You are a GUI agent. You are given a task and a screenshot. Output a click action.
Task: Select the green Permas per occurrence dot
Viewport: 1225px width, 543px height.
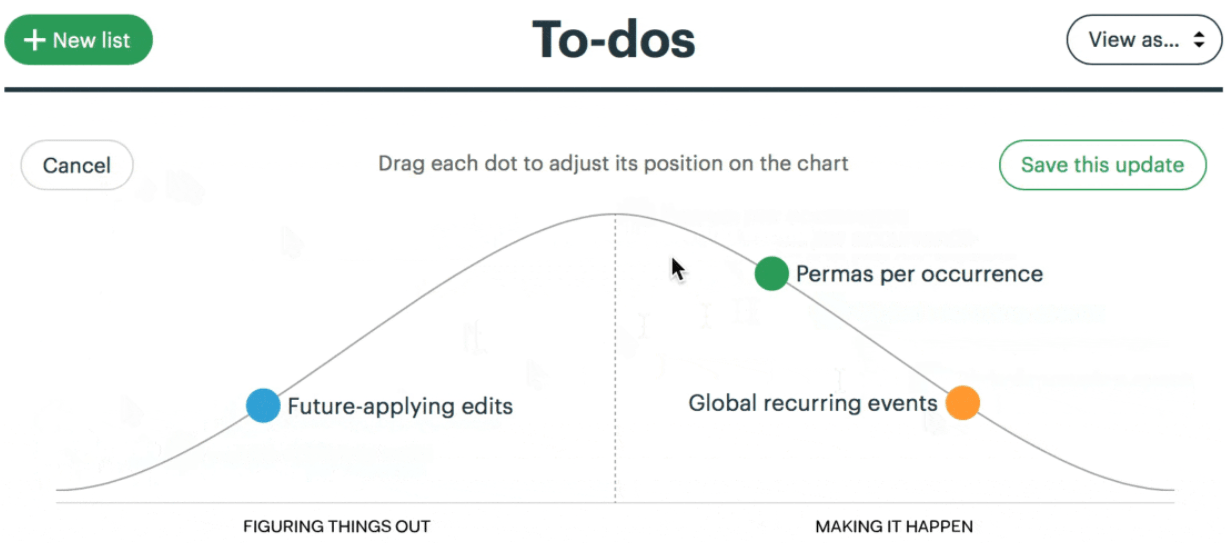pyautogui.click(x=771, y=273)
